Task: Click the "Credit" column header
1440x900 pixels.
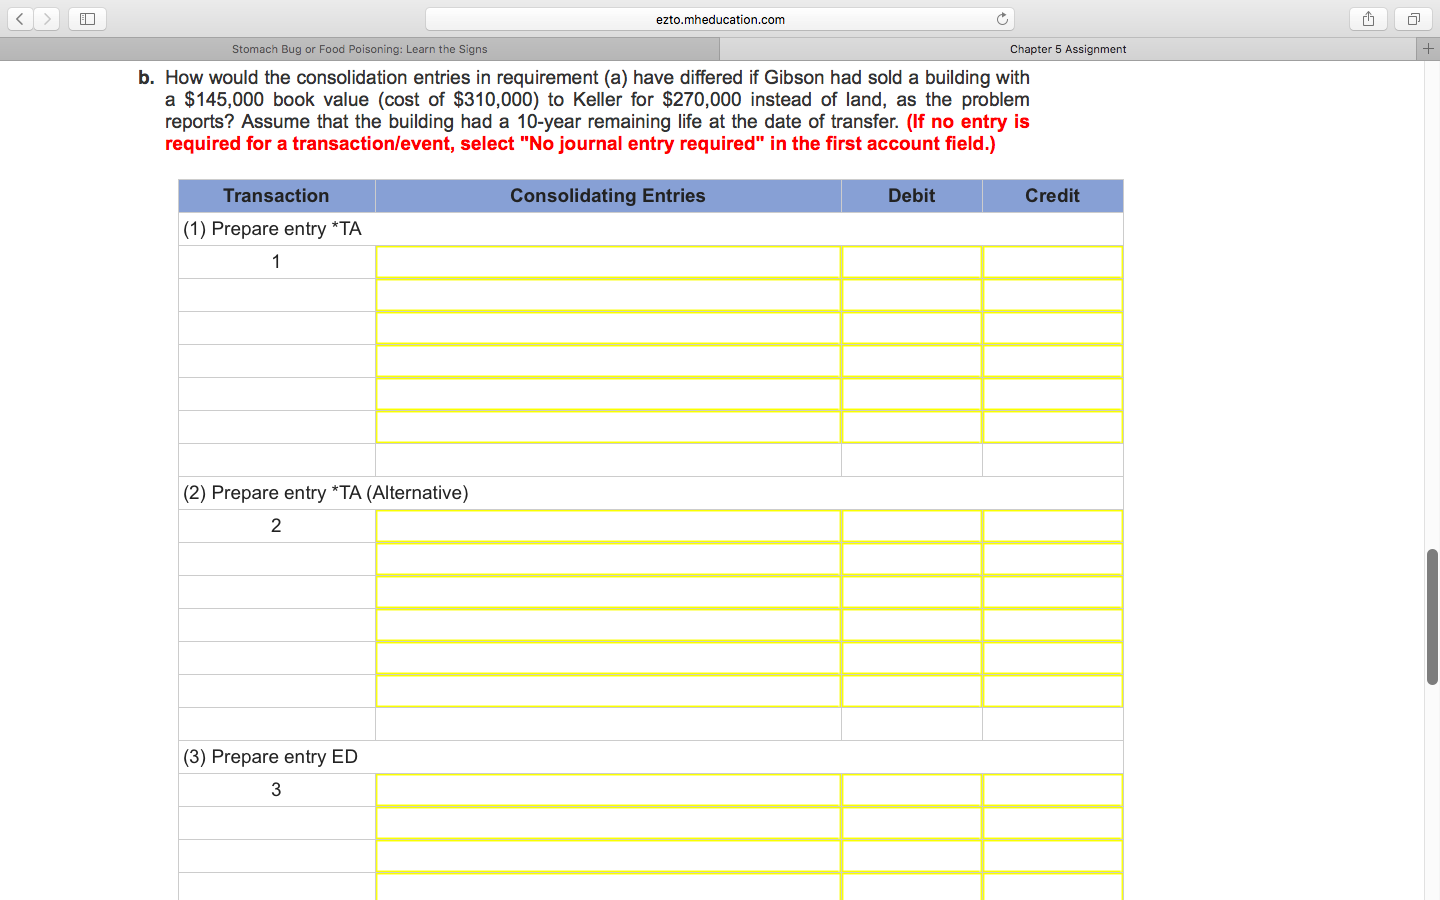Action: pos(1053,196)
